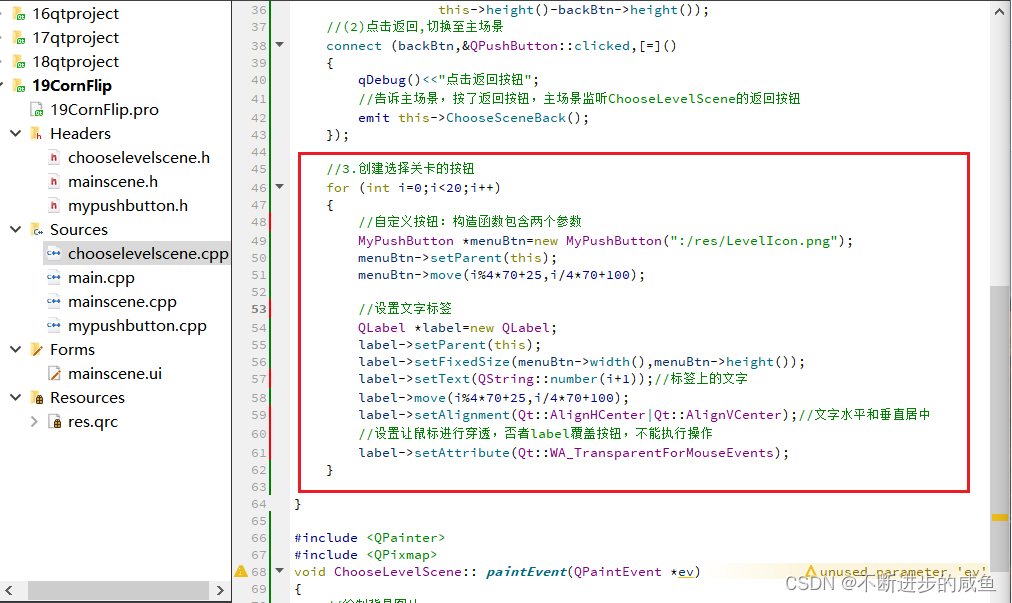Open mypushbutton.h header file
Viewport: 1012px width, 603px height.
point(128,205)
